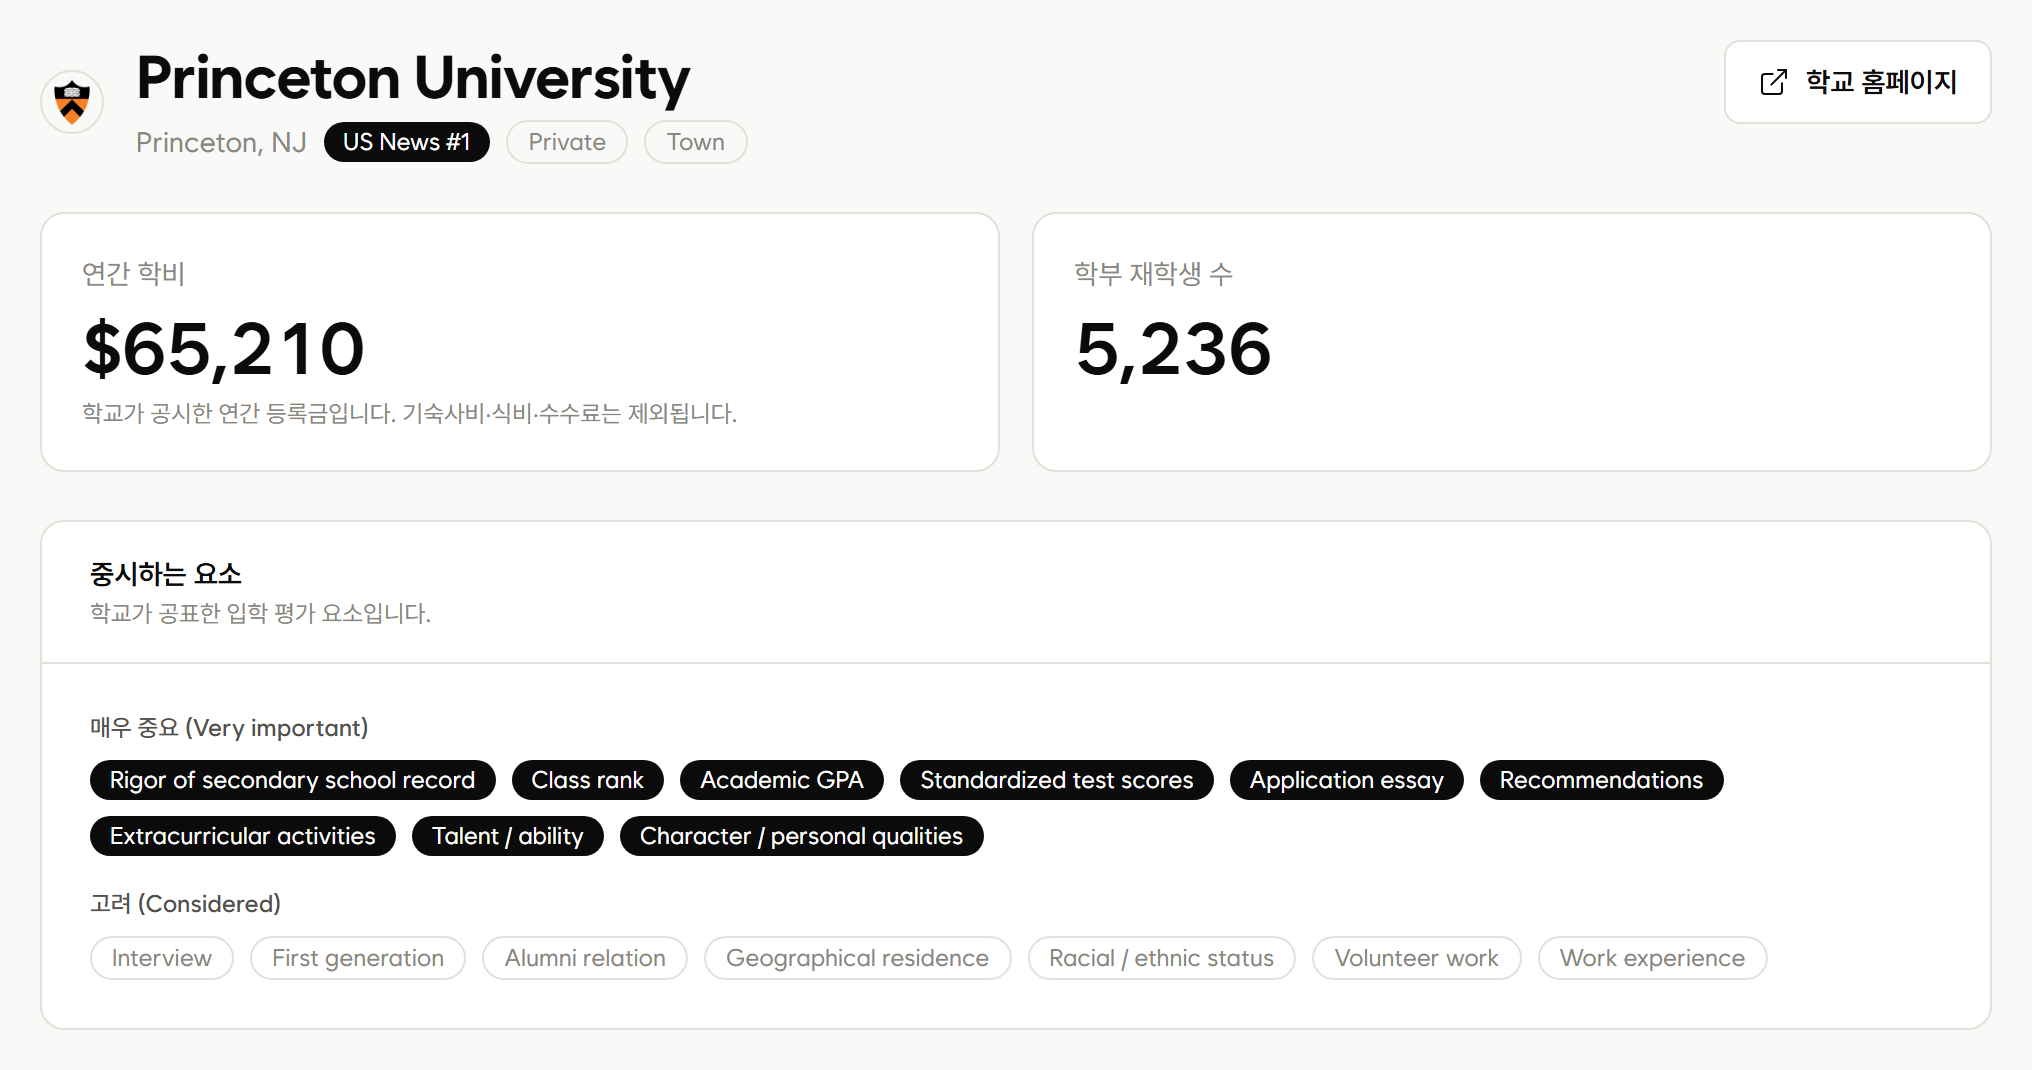Click the 매우 중요 (Very important) label
This screenshot has width=2032, height=1070.
click(x=229, y=727)
